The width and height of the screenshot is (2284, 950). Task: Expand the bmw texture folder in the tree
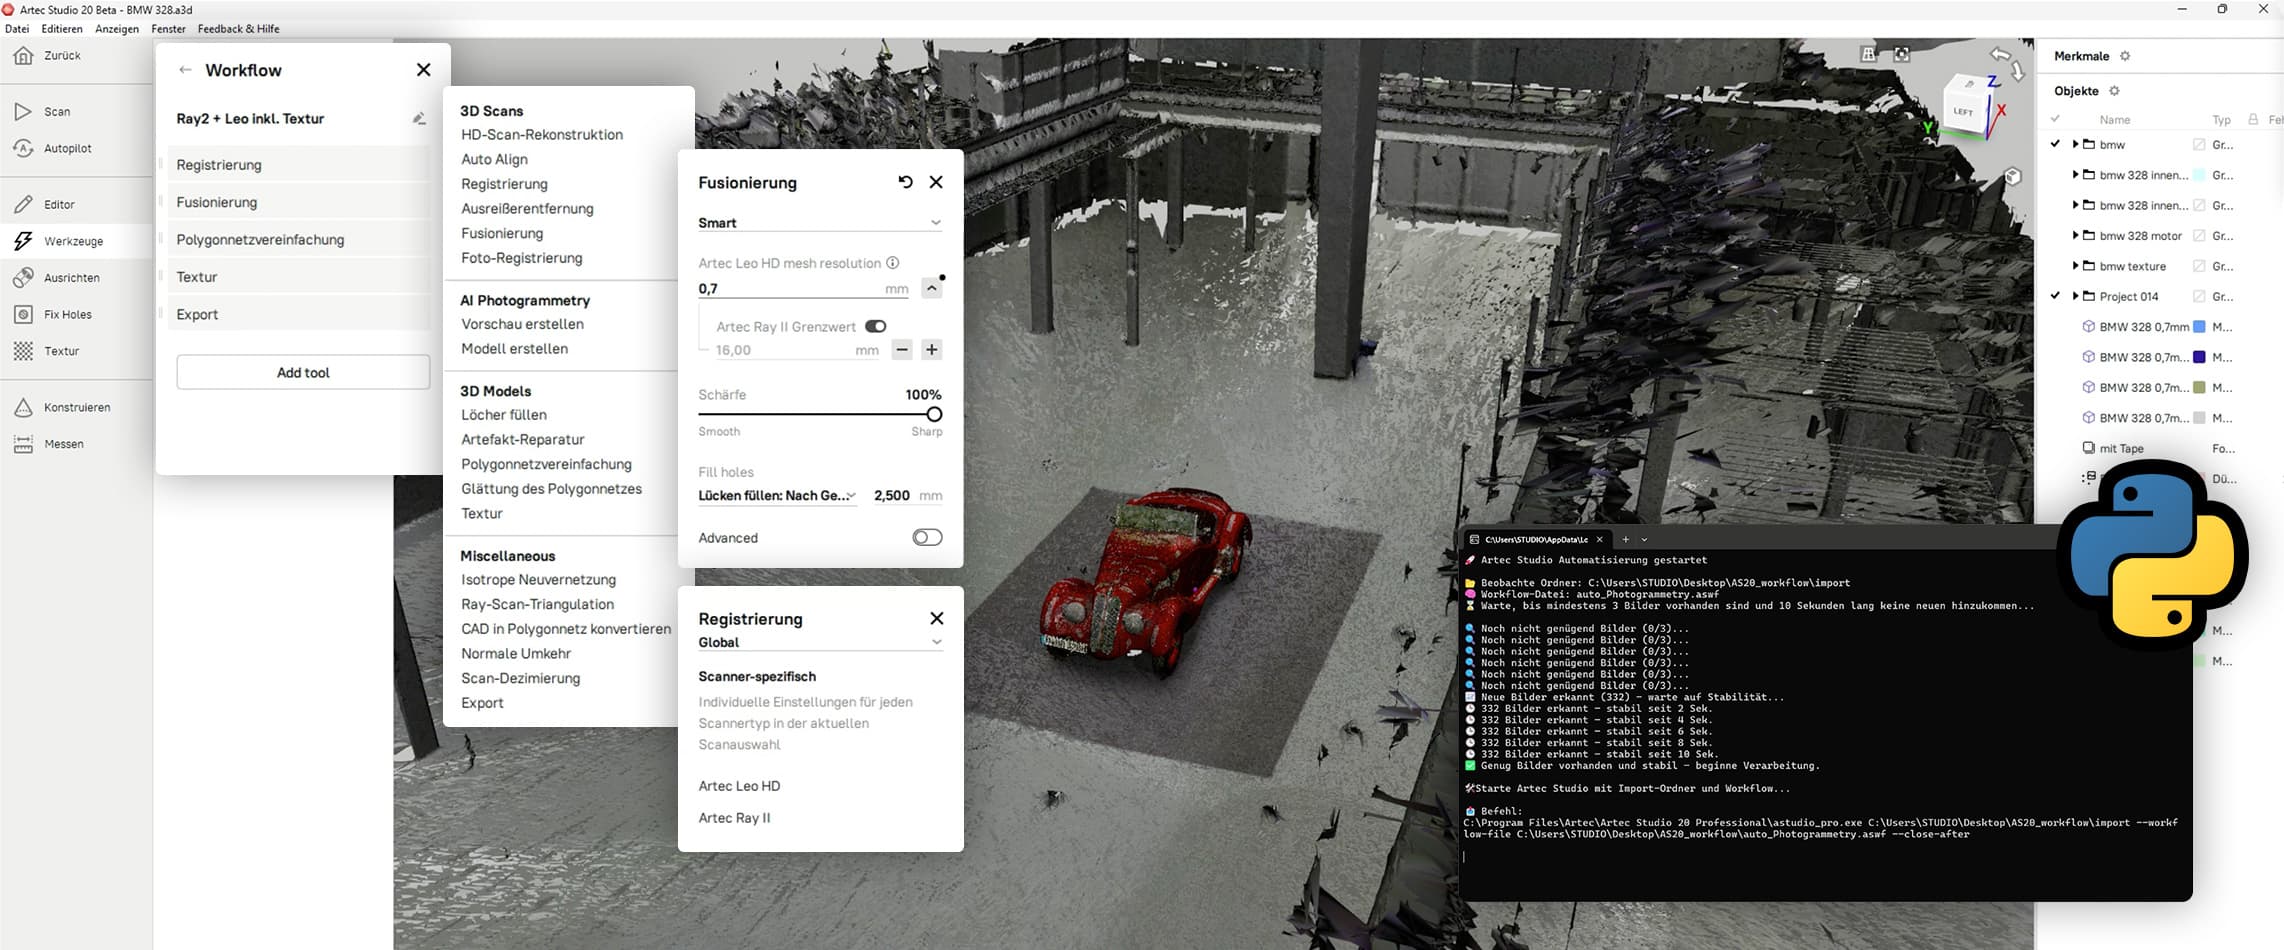2077,266
